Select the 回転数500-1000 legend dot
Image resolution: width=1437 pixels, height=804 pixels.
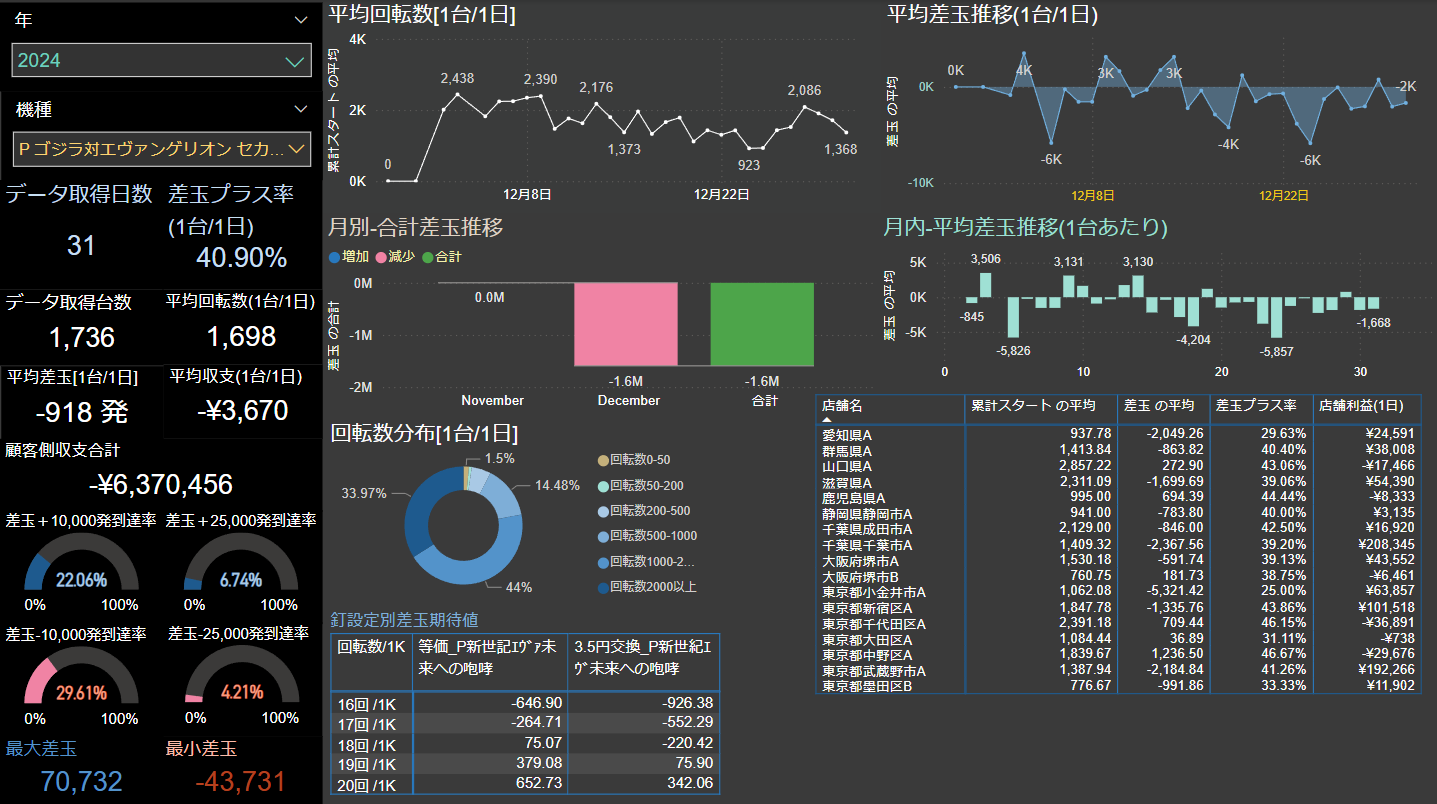tap(602, 536)
